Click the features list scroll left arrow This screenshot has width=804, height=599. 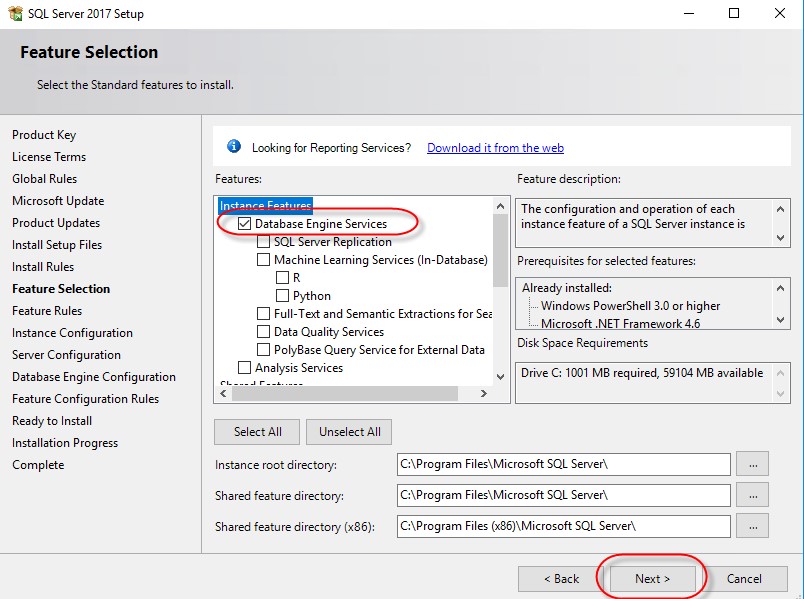point(223,393)
